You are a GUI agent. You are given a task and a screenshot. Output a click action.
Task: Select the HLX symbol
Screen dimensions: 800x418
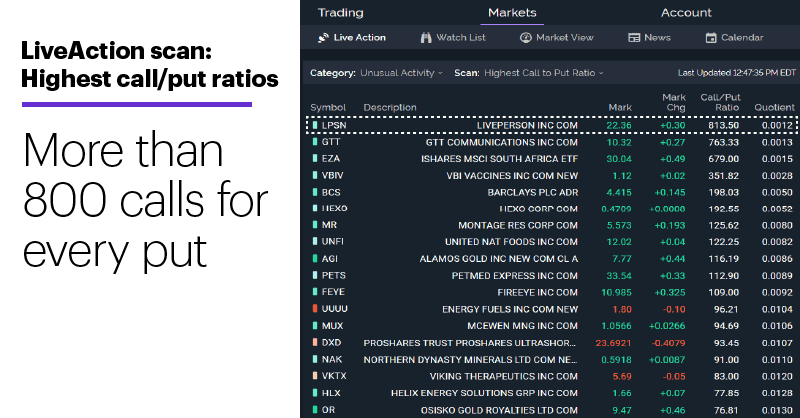coord(331,393)
